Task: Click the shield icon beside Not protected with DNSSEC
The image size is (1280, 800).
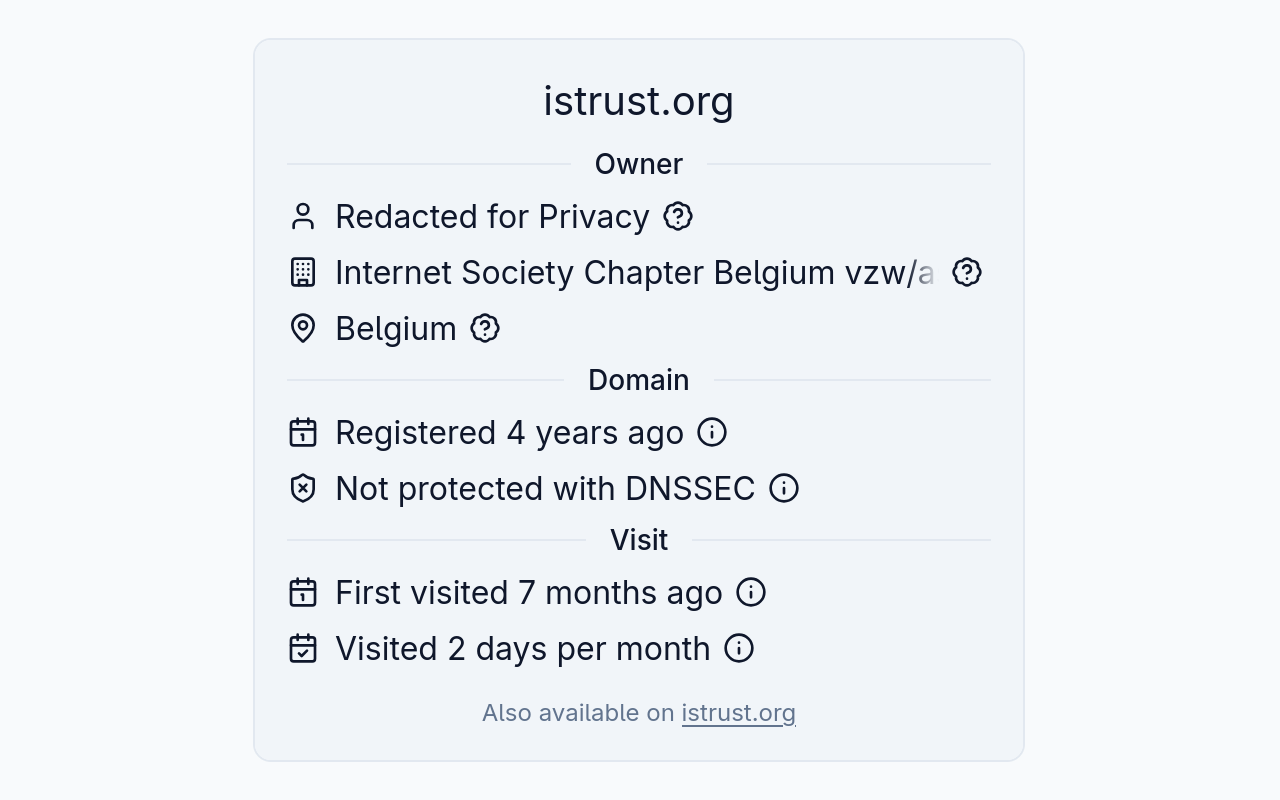Action: (x=303, y=488)
